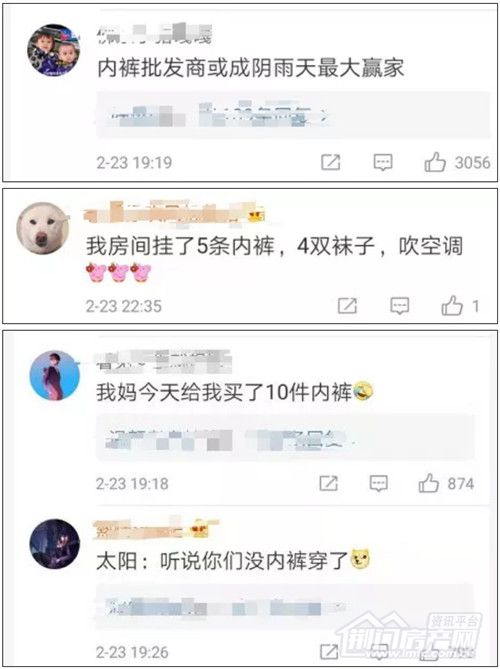
Task: Like the comment about 5条内裤 and 4双袜子
Action: click(x=452, y=306)
